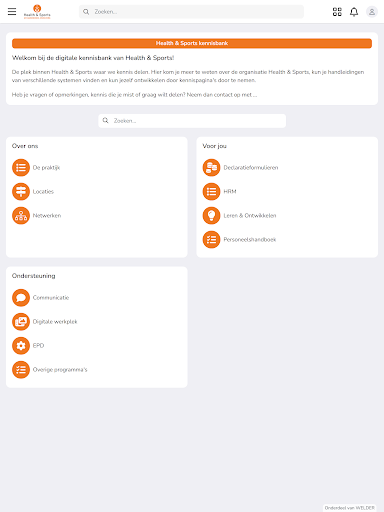This screenshot has height=512, width=384.
Task: Open the apps grid icon
Action: (337, 12)
